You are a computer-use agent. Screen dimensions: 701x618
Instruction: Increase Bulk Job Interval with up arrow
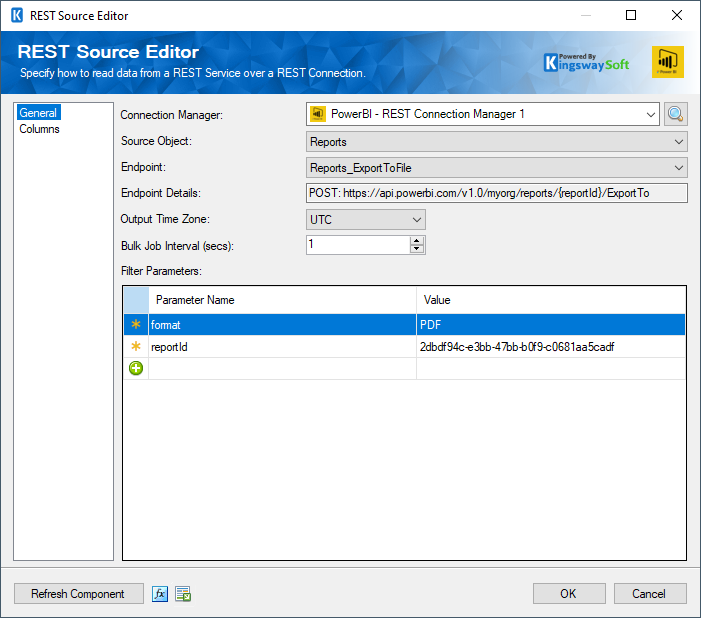(x=417, y=241)
